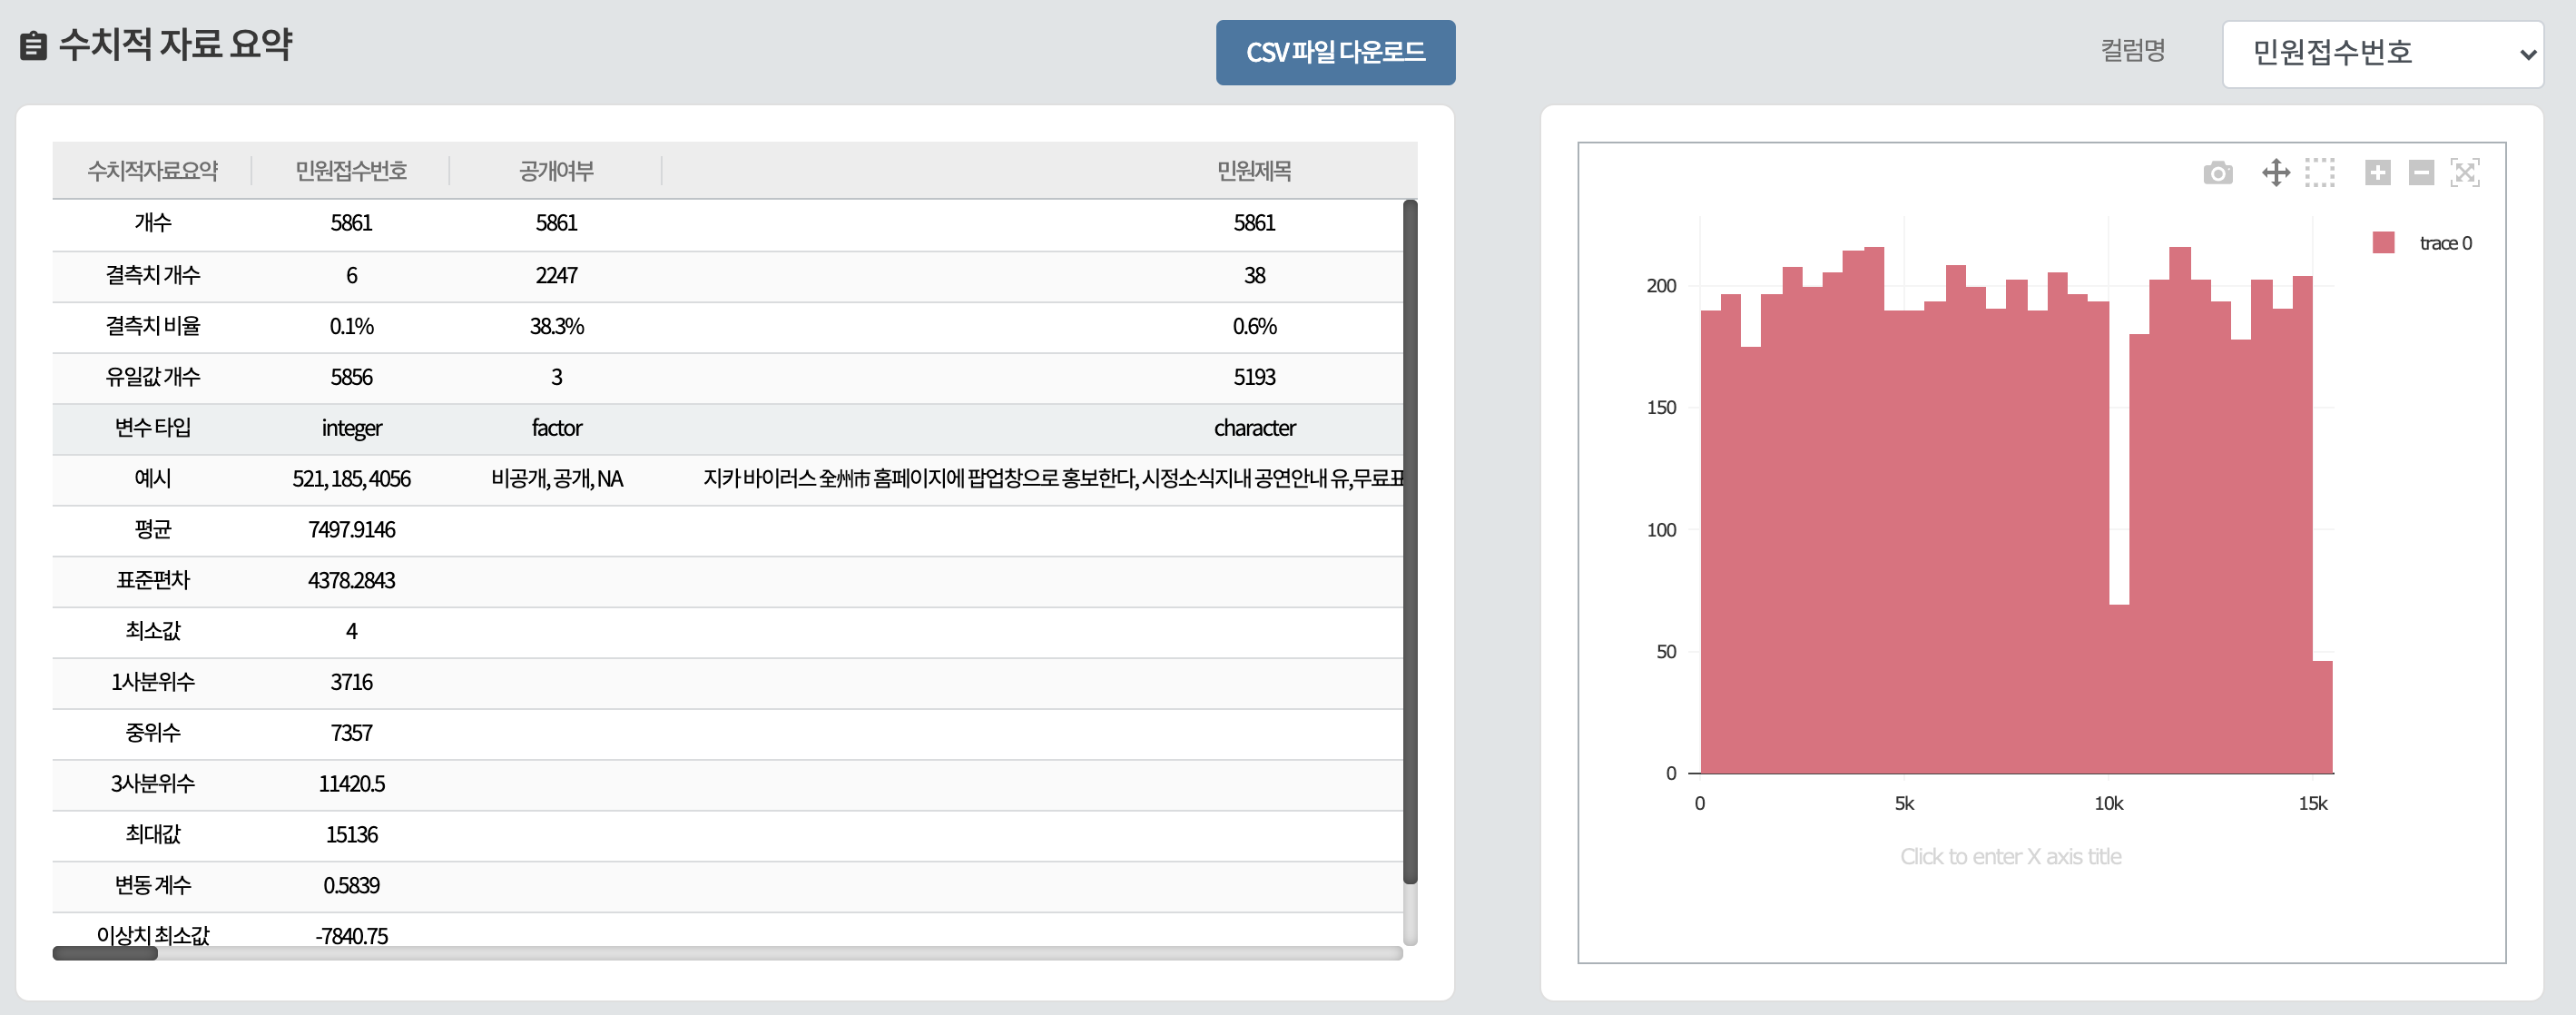Click the 변수 타입 row label
2576x1015 pixels.
(152, 428)
